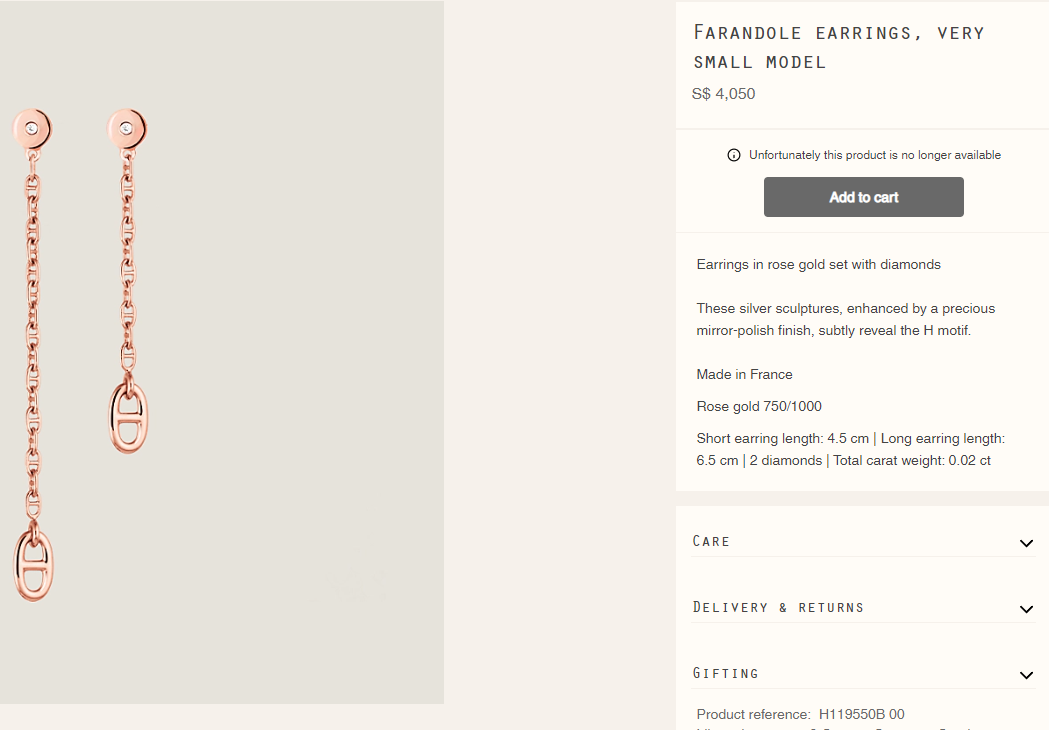Click the Farandole earrings product title

click(x=838, y=46)
